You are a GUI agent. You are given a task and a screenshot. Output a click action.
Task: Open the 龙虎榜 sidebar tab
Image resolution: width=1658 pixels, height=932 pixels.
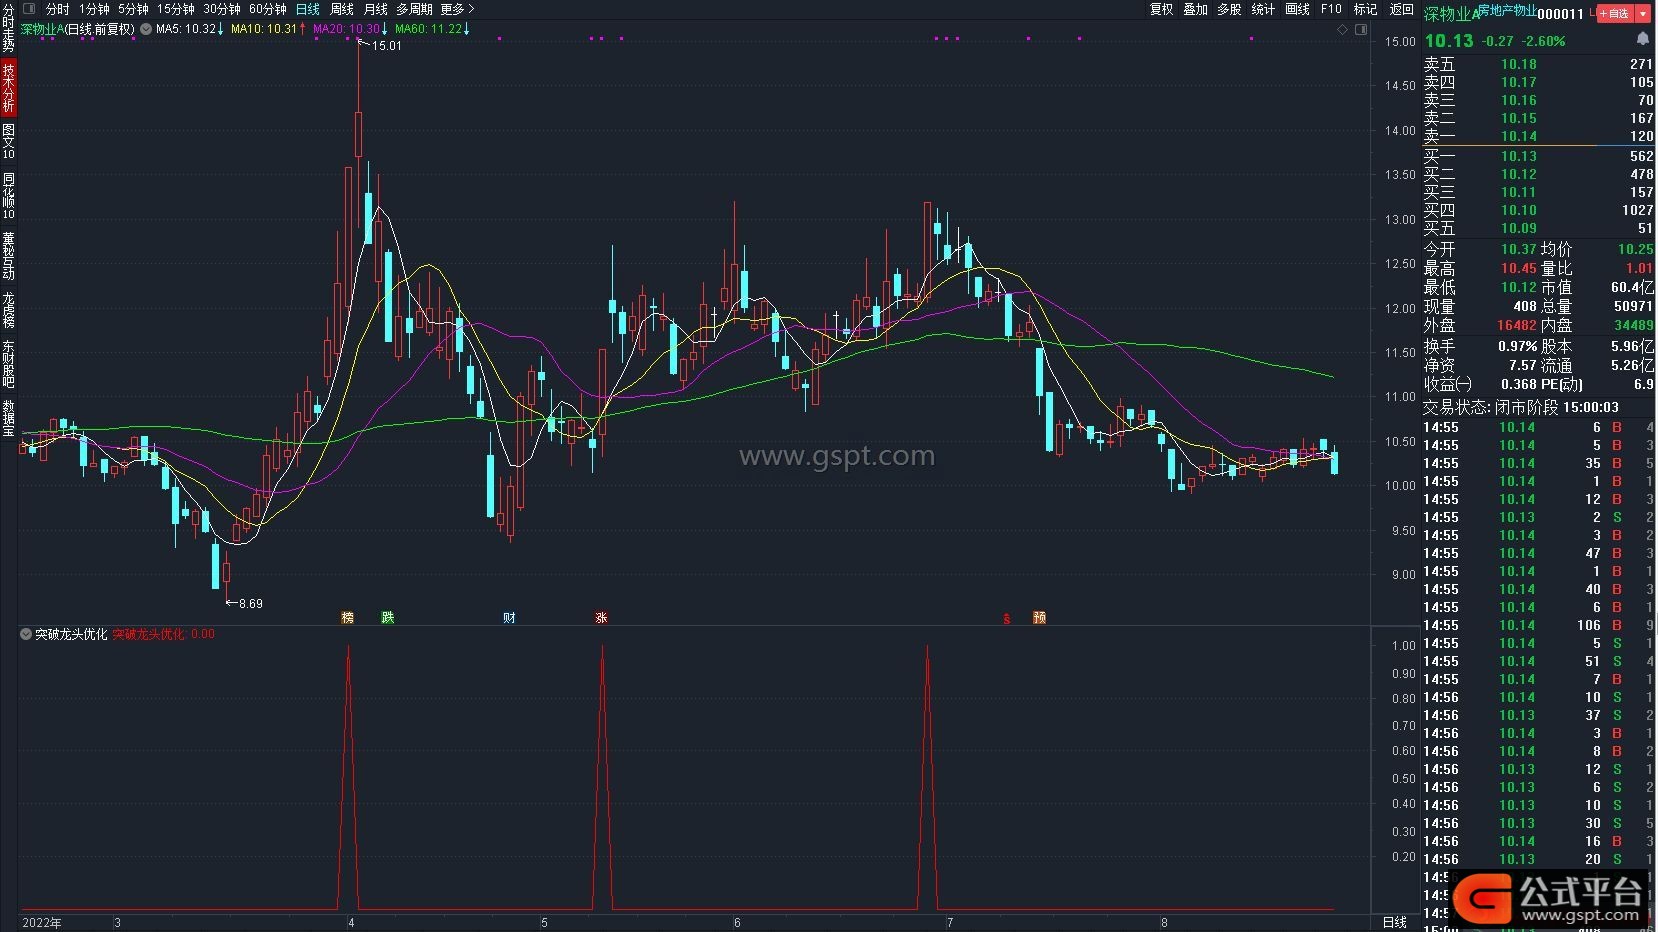tap(8, 311)
